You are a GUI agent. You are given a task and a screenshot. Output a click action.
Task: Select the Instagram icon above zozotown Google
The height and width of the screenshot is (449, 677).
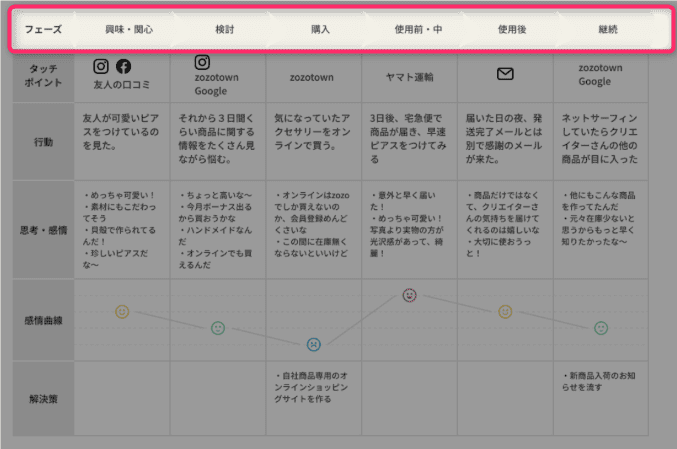[x=202, y=63]
